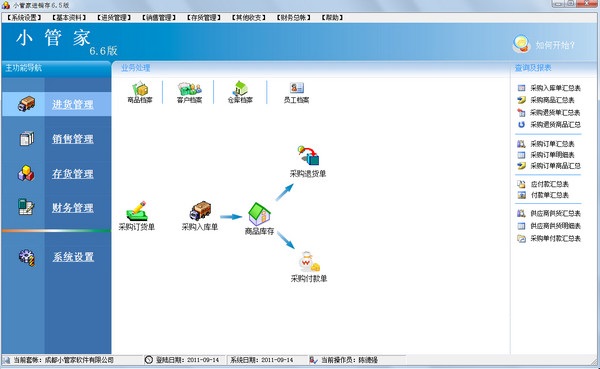Screen dimensions: 600x369
Task: Open the 客户档案 customer archive icon
Action: click(189, 89)
